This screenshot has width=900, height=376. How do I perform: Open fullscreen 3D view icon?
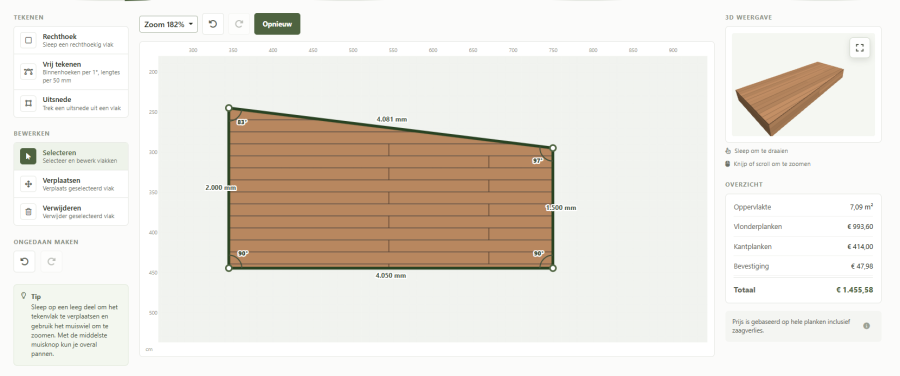point(859,48)
